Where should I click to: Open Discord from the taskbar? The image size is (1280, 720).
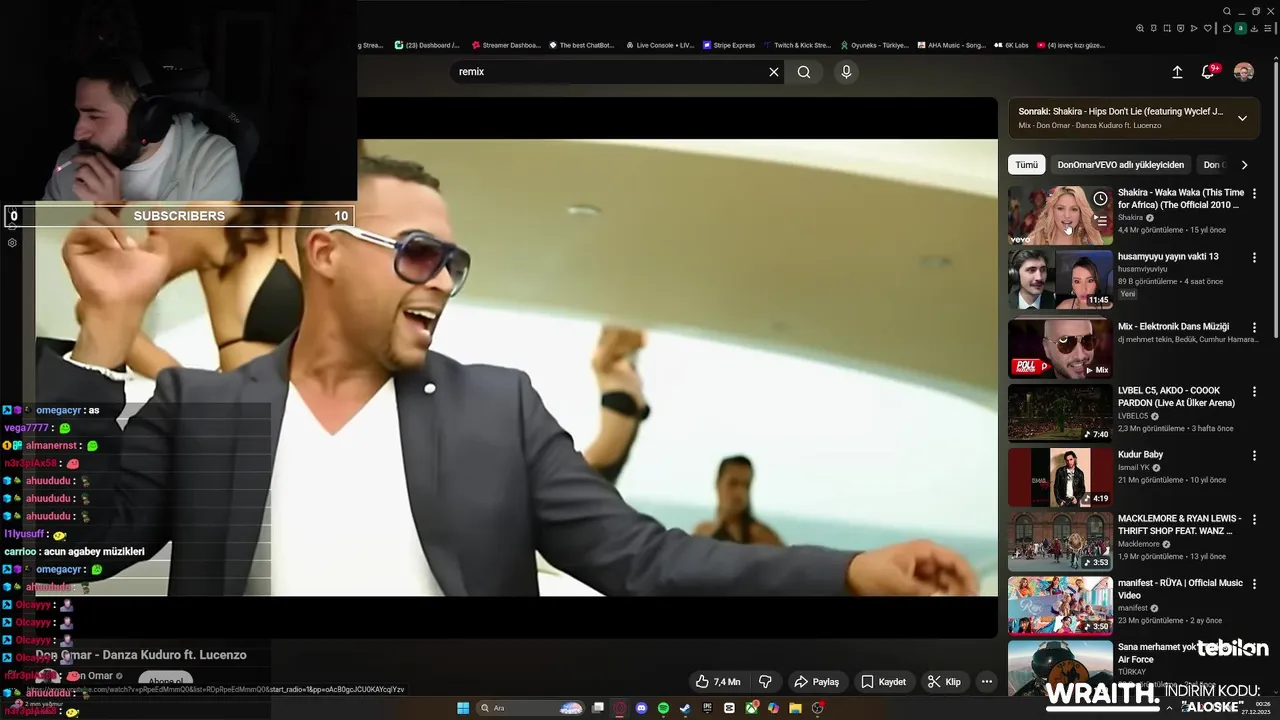(x=641, y=708)
